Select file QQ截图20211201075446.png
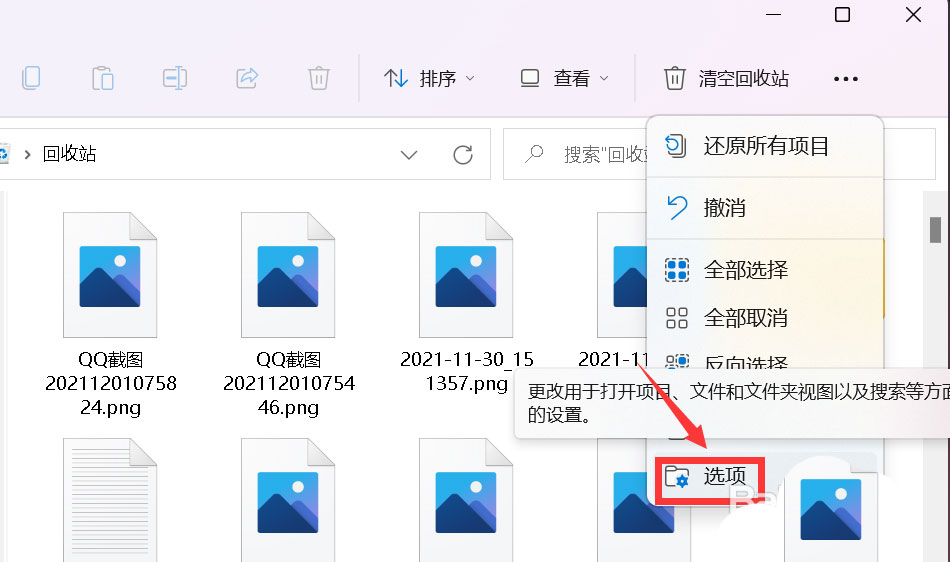The height and width of the screenshot is (562, 950). click(x=288, y=314)
